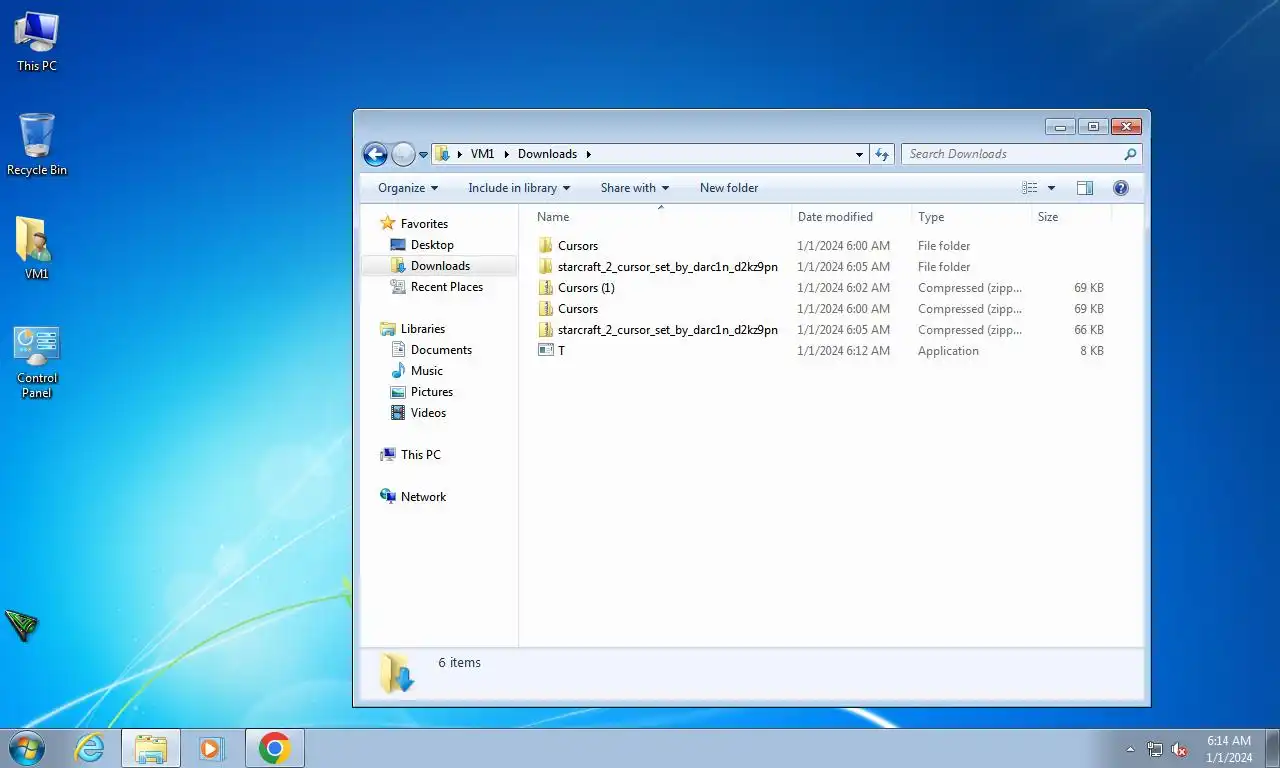Screen dimensions: 1280x768
Task: Show hidden icons in system tray
Action: [1131, 749]
